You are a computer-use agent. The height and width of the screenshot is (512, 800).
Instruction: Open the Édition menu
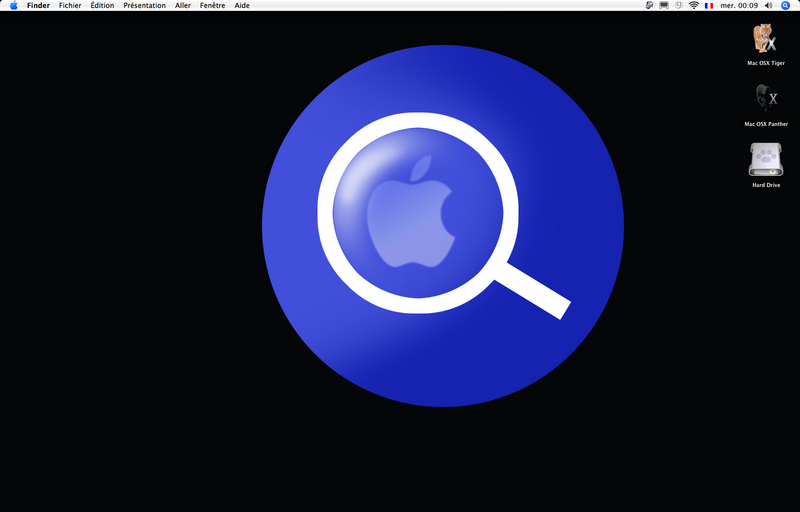pyautogui.click(x=102, y=6)
